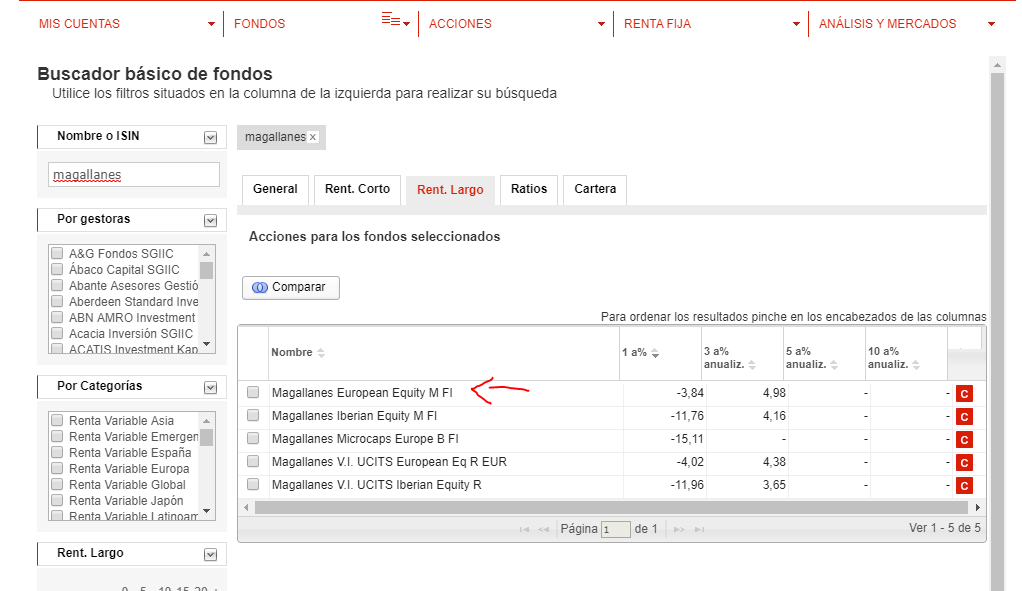
Task: Click the gestoras list scrollbar thumb
Action: pos(207,270)
